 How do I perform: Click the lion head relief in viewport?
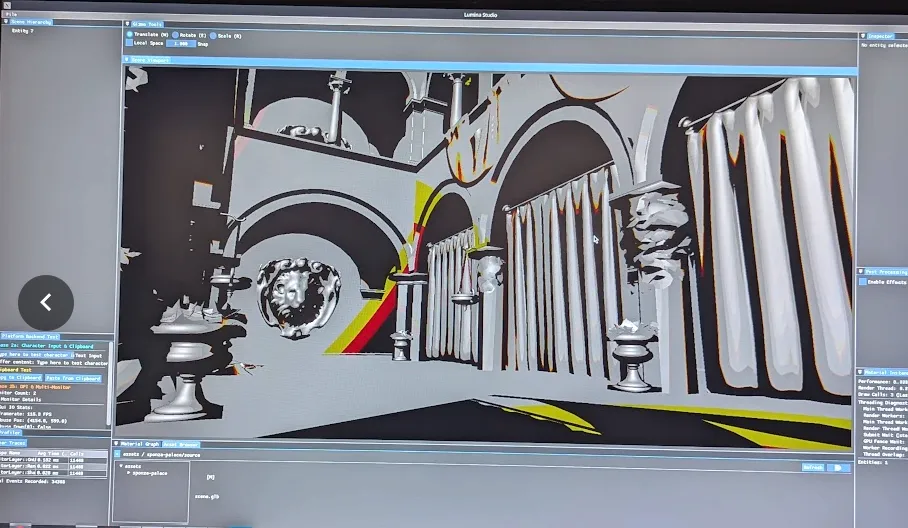pos(298,296)
